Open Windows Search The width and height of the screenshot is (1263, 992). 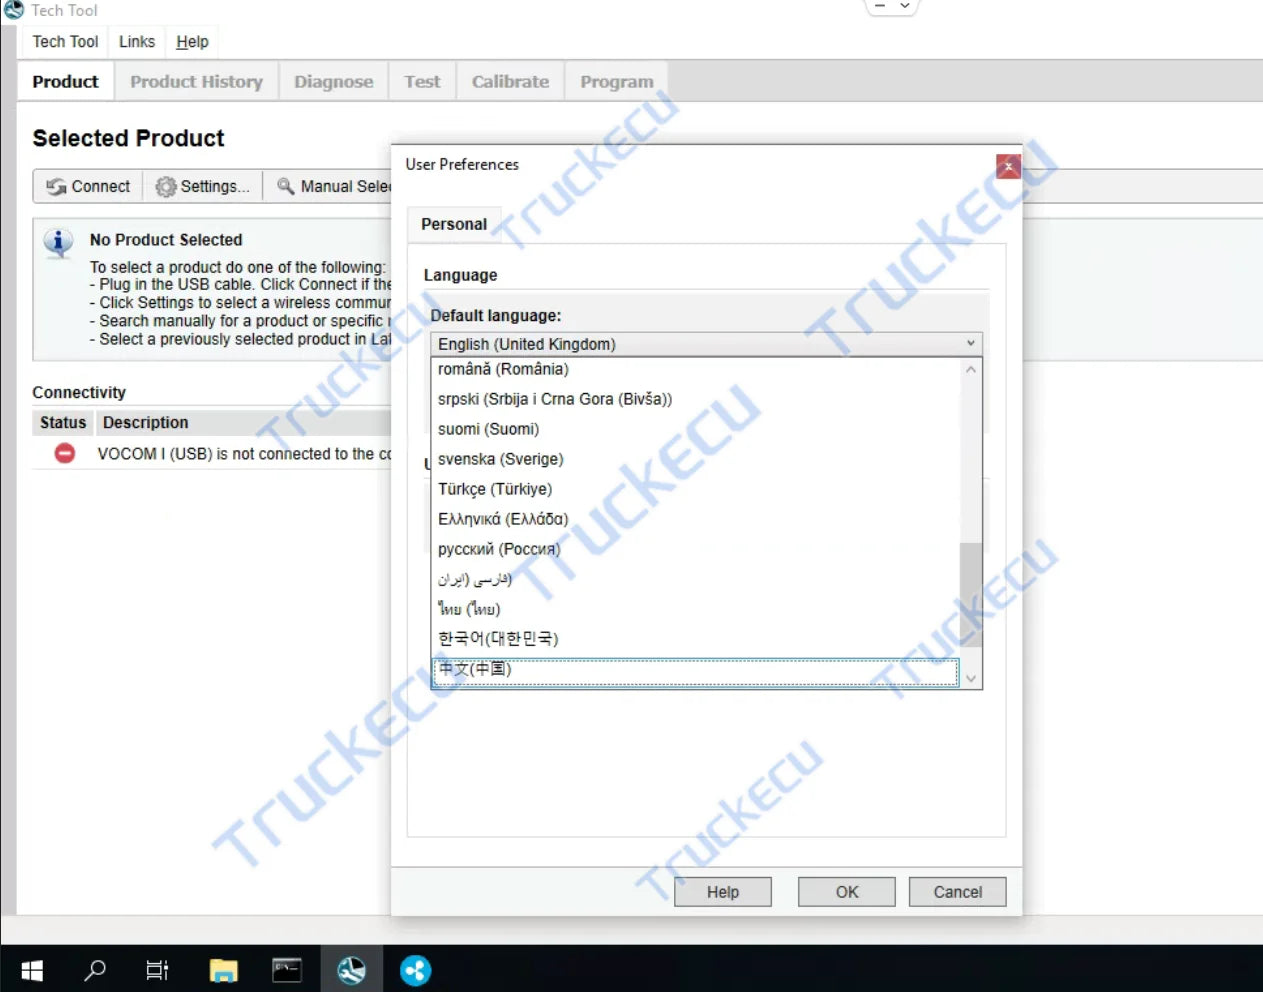click(x=95, y=969)
